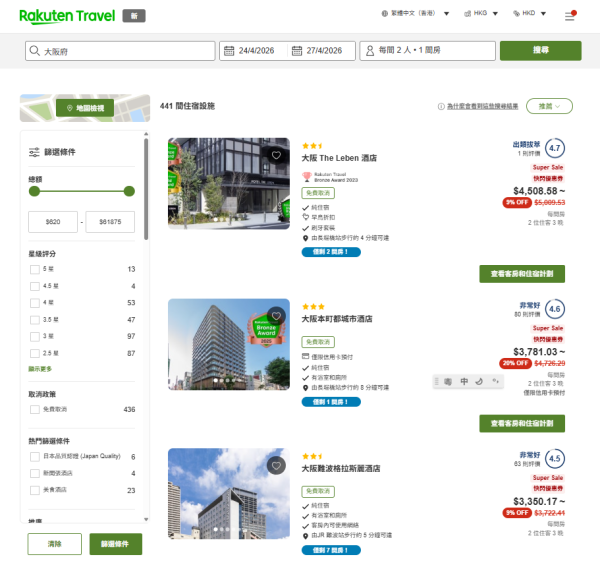Click the 僅剩 7 間房 badge
Image resolution: width=600 pixels, height=561 pixels.
point(331,550)
